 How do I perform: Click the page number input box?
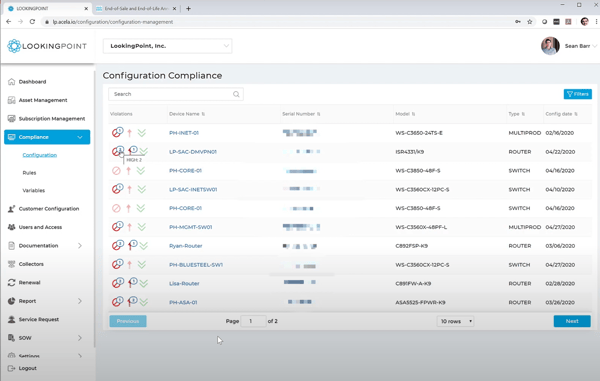point(254,321)
